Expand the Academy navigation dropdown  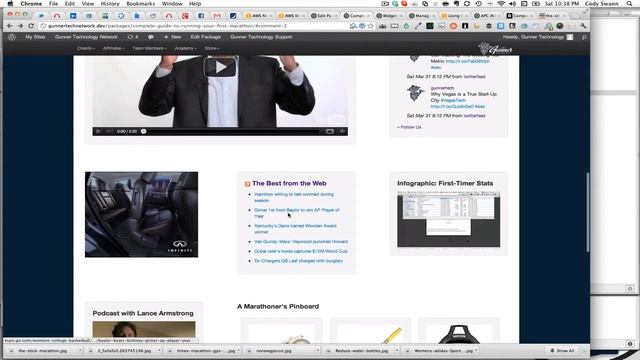tap(185, 48)
